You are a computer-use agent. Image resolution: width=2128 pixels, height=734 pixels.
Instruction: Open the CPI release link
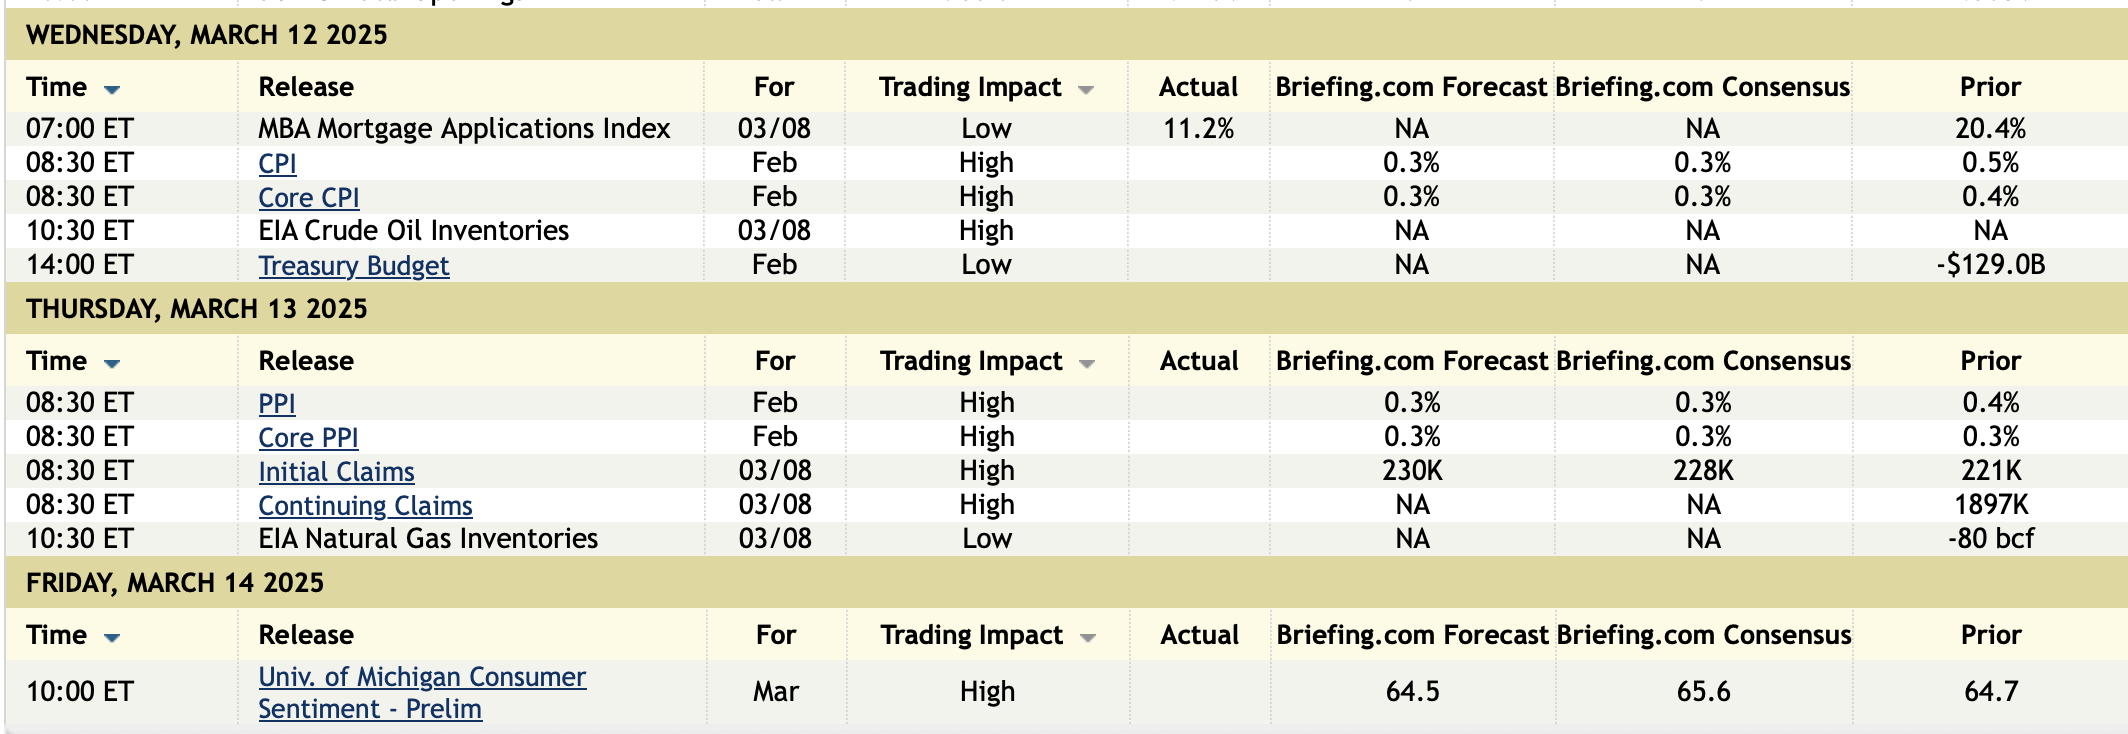point(277,163)
